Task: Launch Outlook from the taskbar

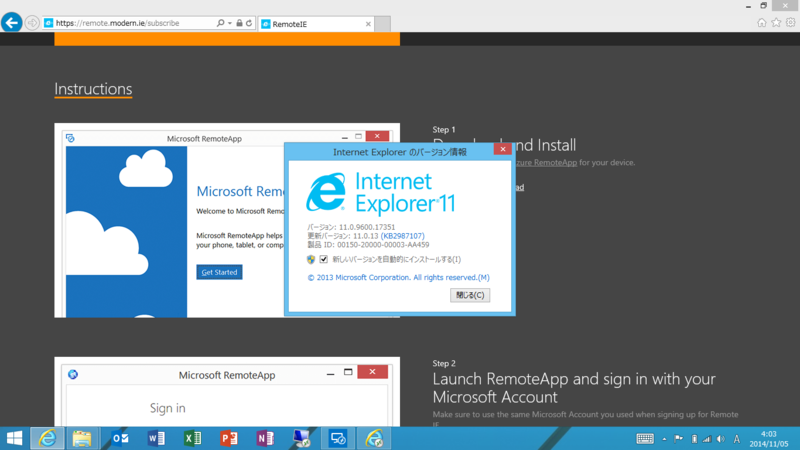Action: tap(120, 438)
